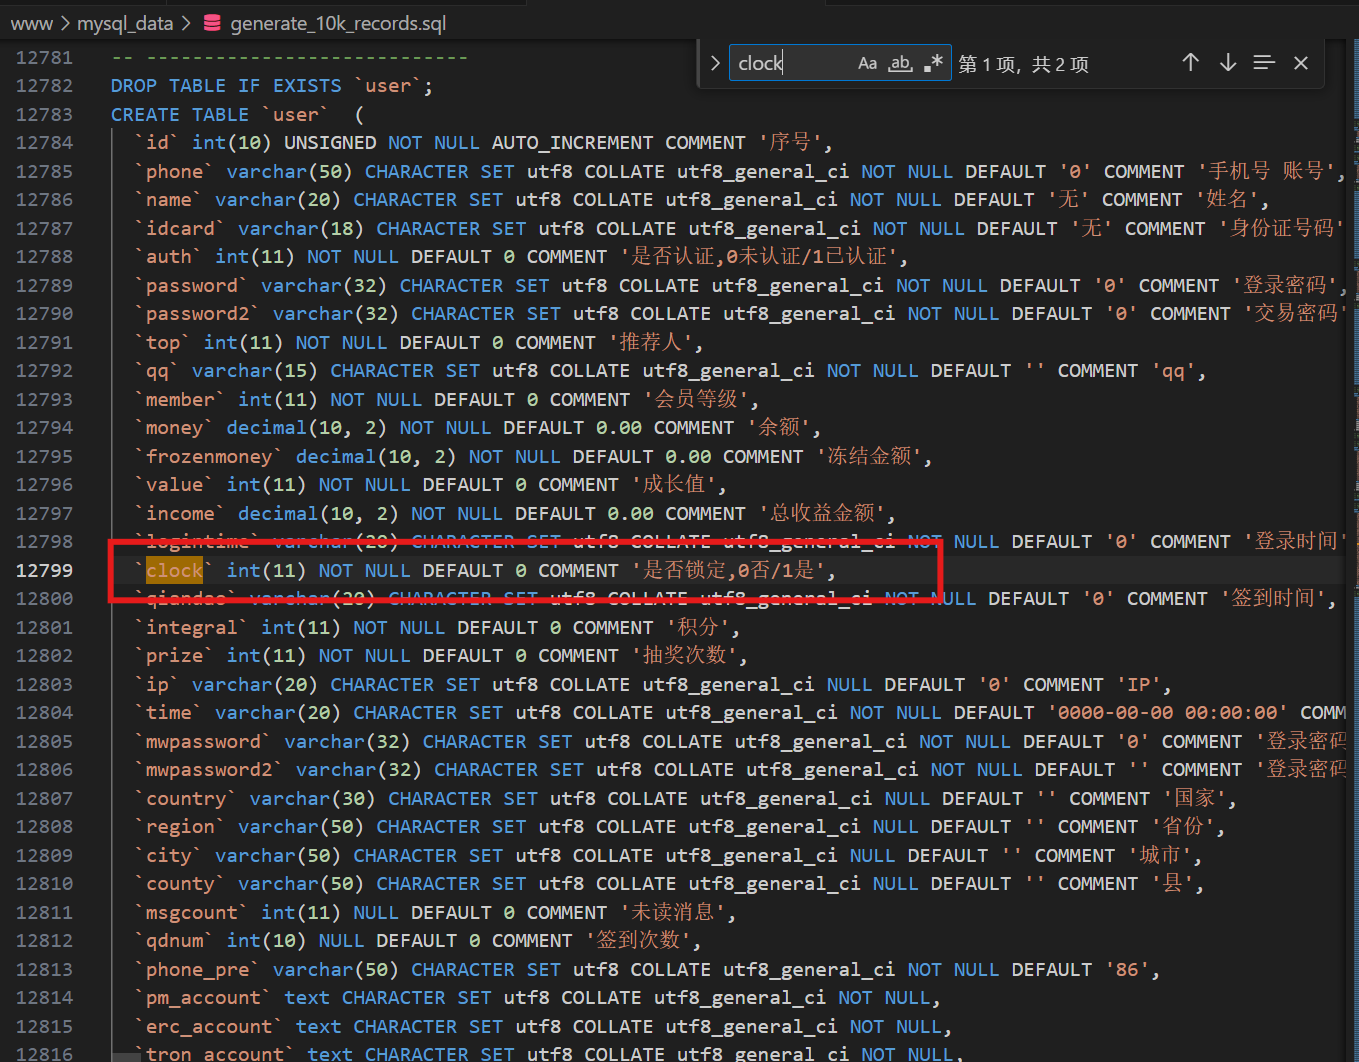Click the `erc_account` column name

[210, 1026]
